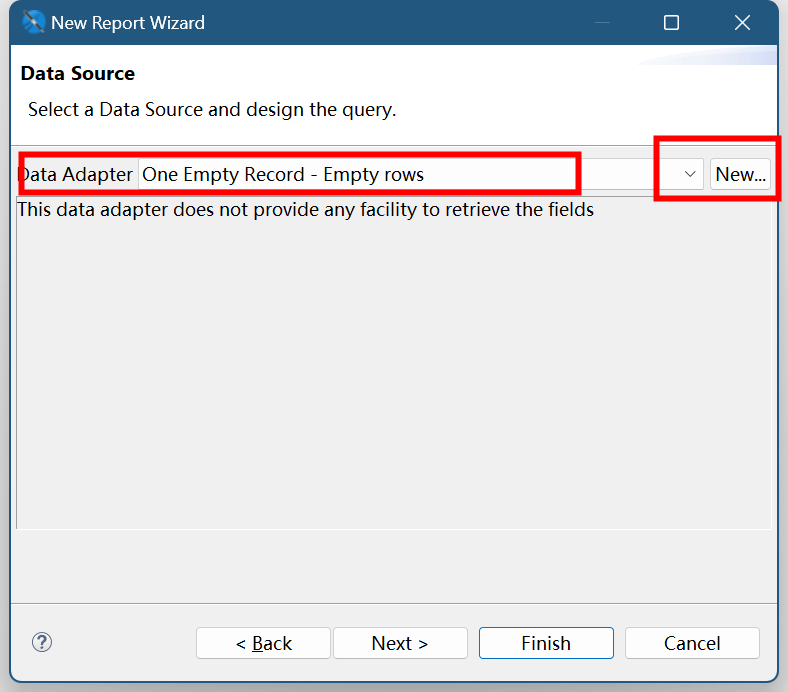
Task: Click the 'Data Adapter' field label
Action: 77,174
